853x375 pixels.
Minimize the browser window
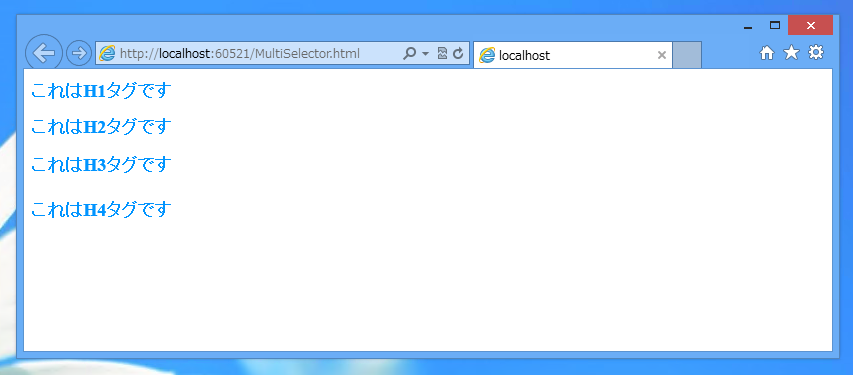748,26
